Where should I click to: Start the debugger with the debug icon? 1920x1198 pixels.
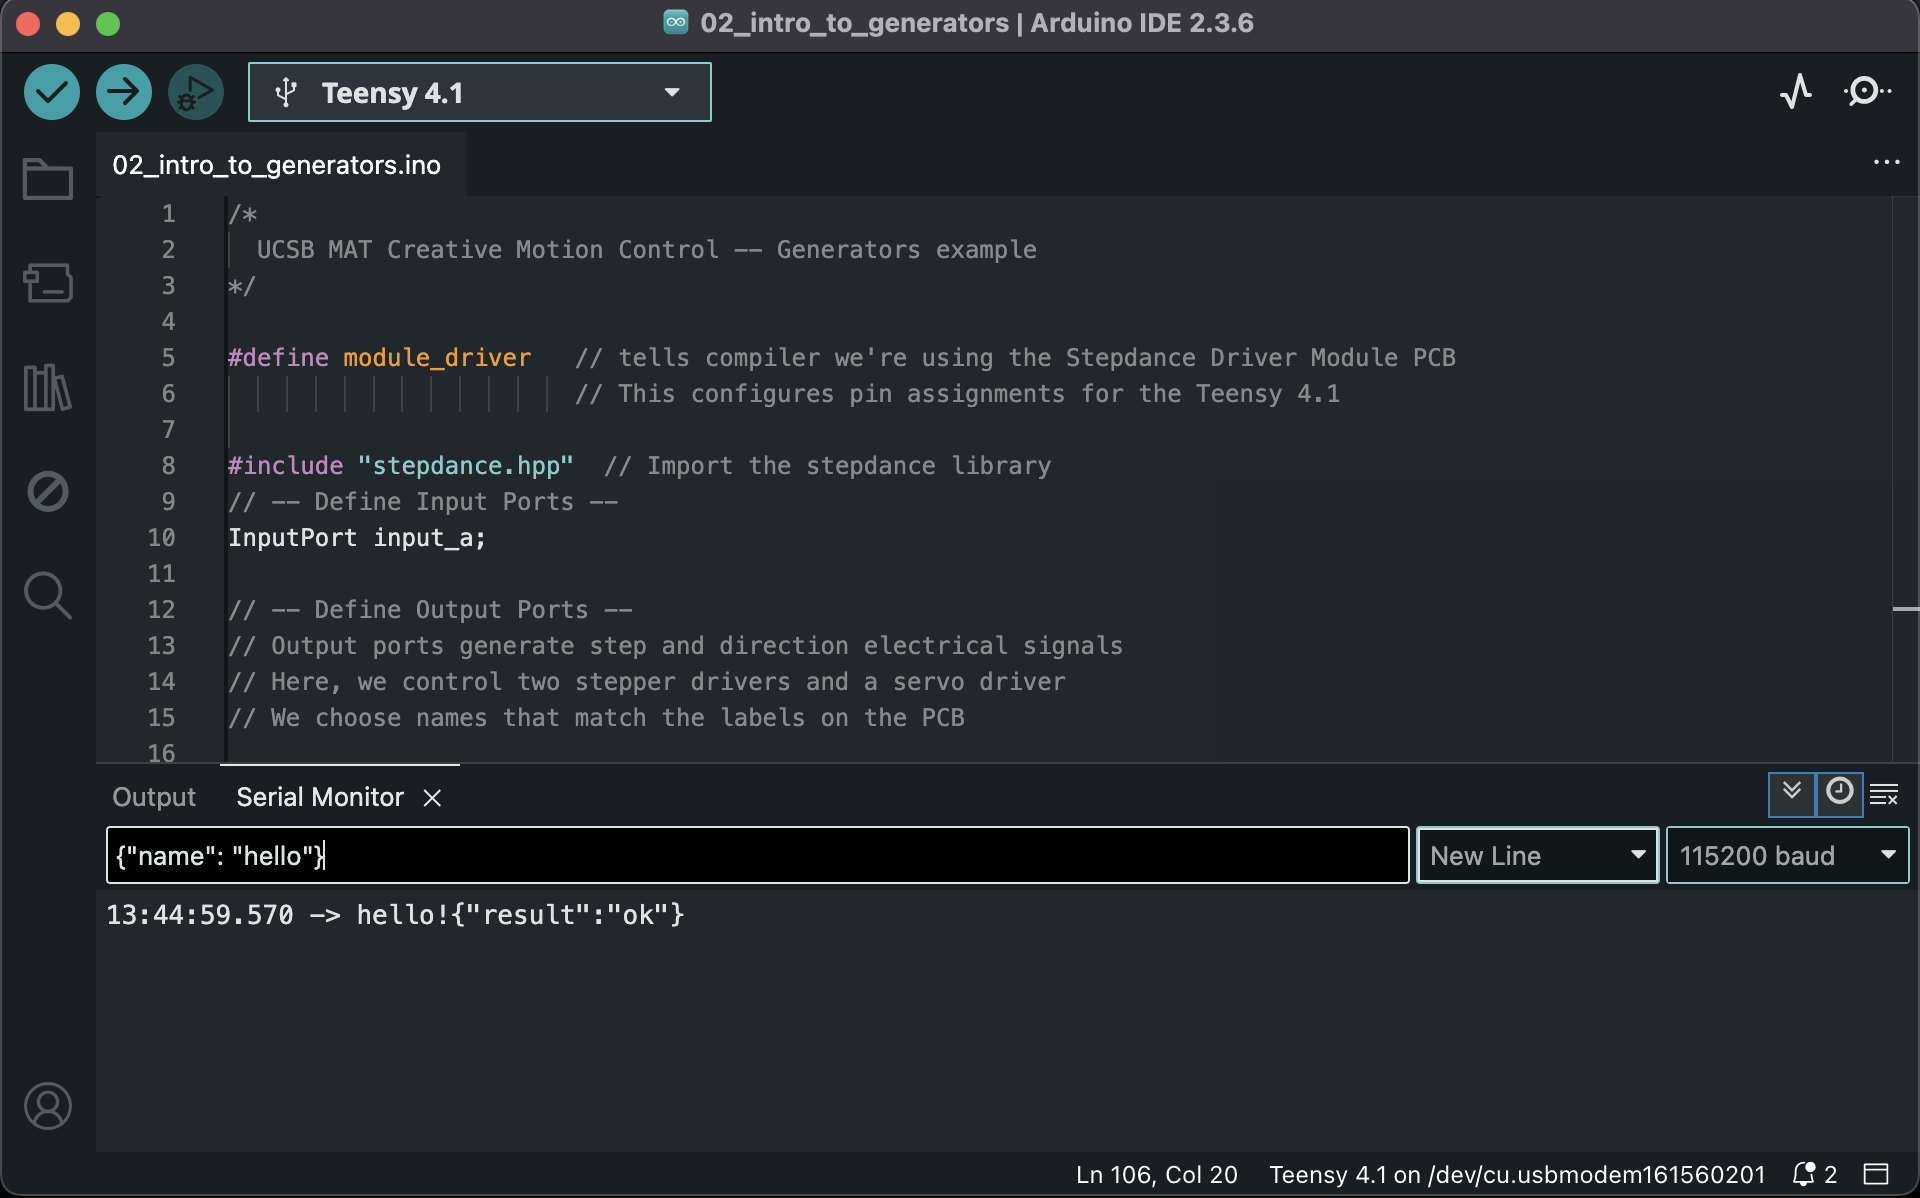[195, 92]
